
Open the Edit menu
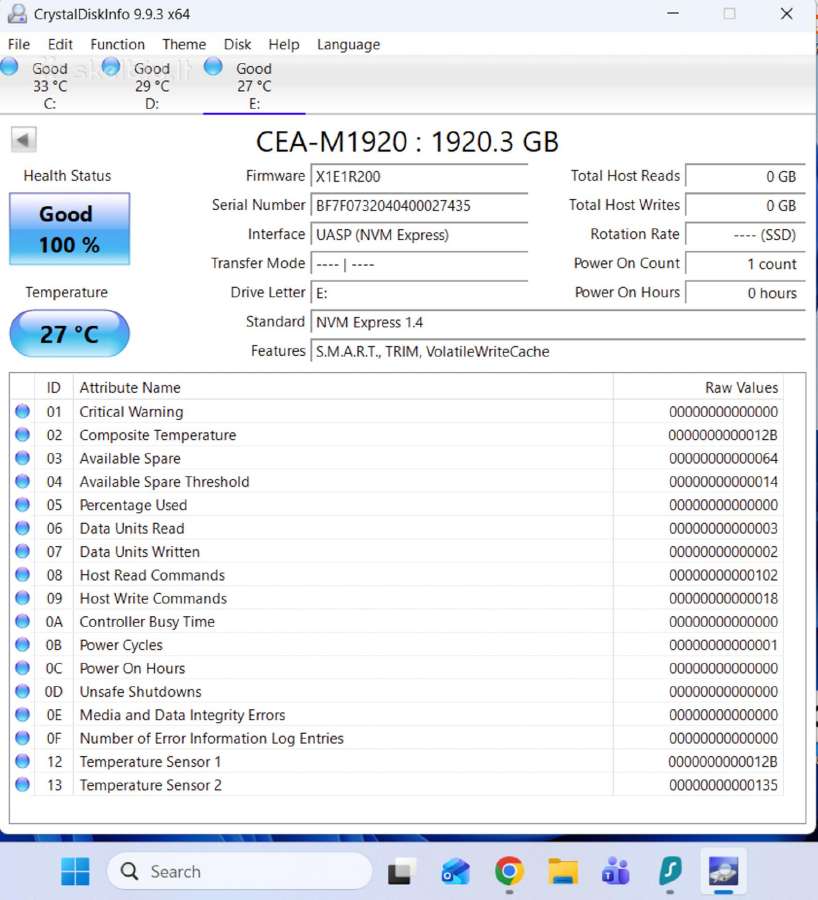coord(60,44)
